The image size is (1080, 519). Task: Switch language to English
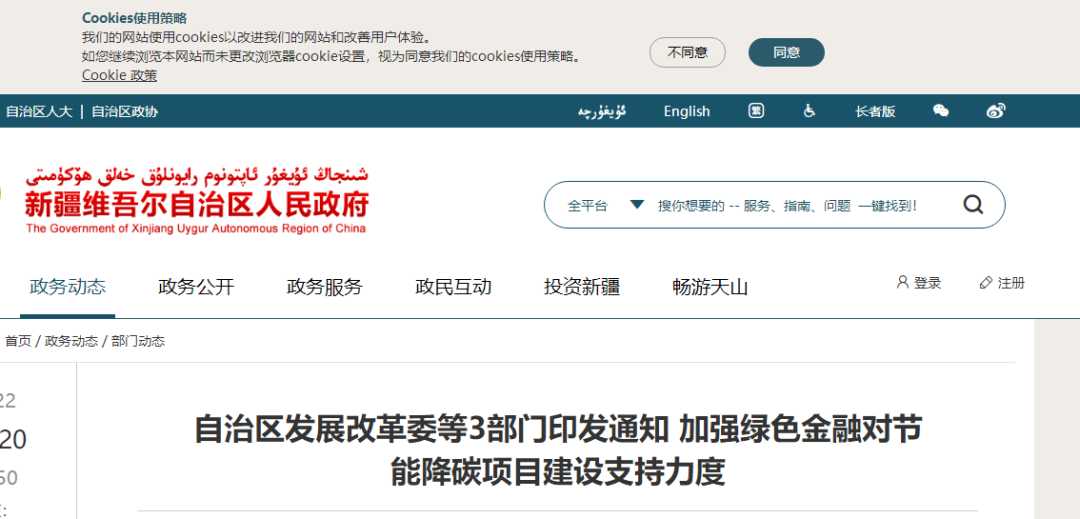point(686,111)
